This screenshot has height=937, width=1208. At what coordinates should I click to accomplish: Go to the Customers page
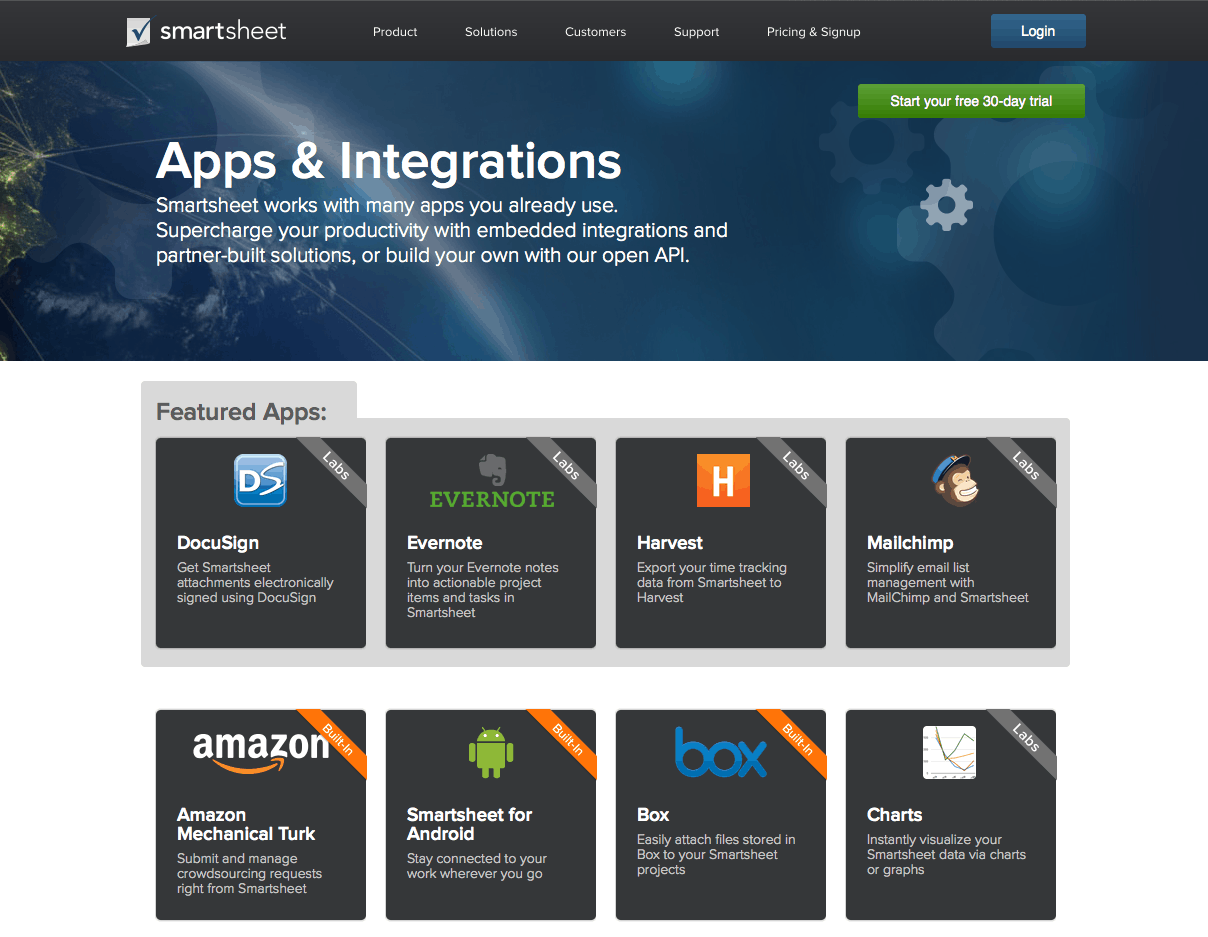coord(595,32)
